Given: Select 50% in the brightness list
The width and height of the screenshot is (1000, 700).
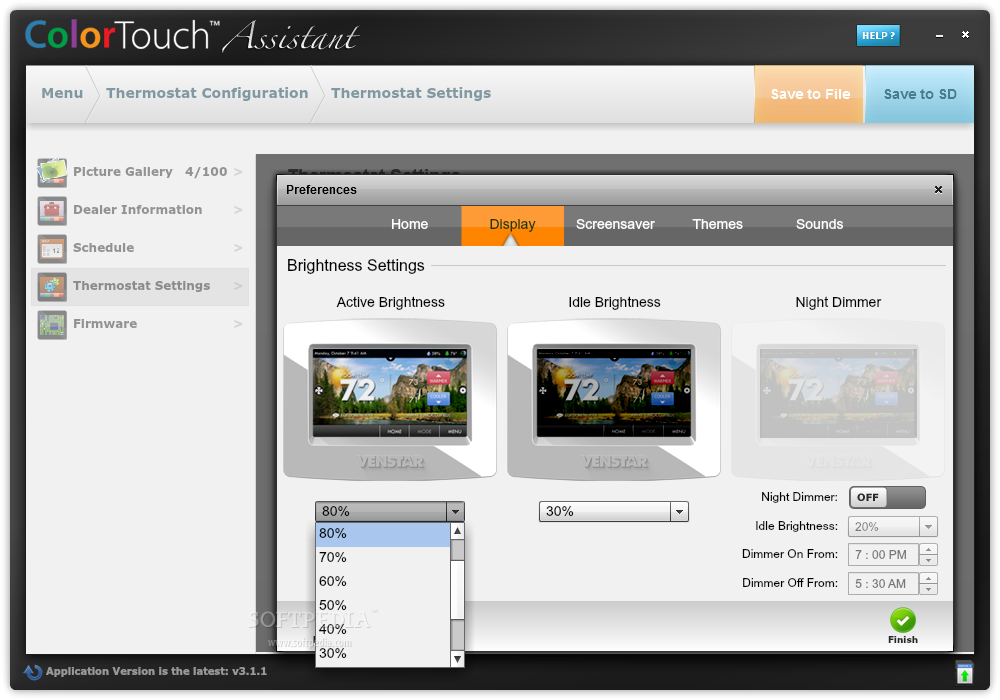Looking at the screenshot, I should [383, 606].
